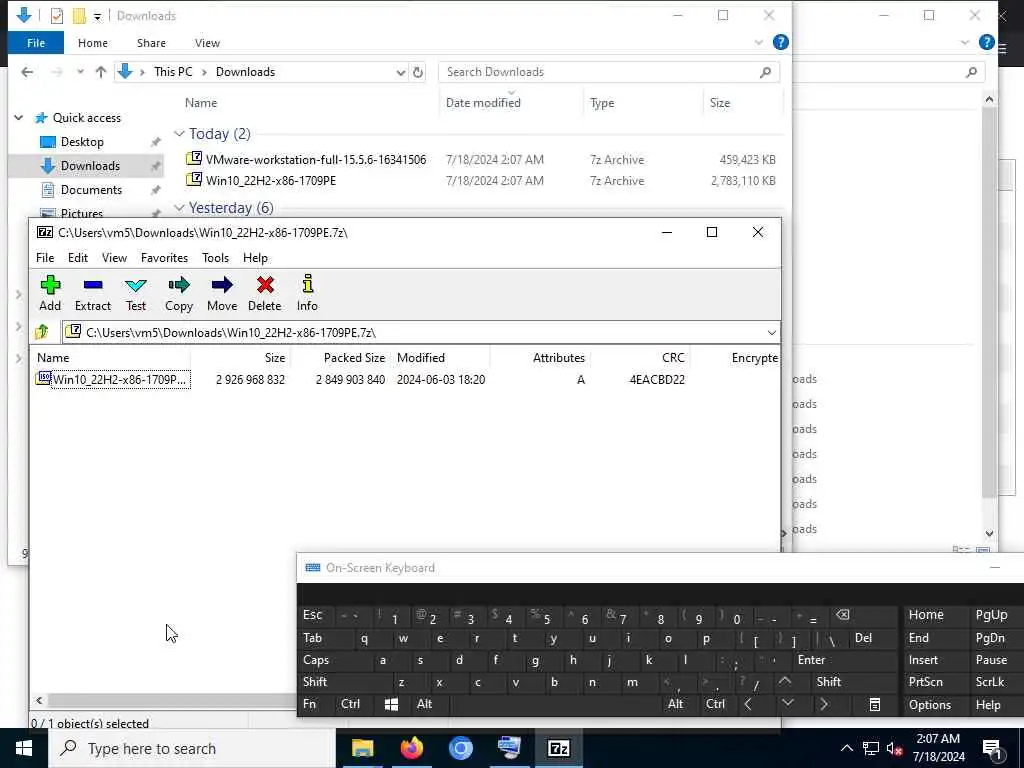Open the Favorites menu in 7-Zip

165,258
